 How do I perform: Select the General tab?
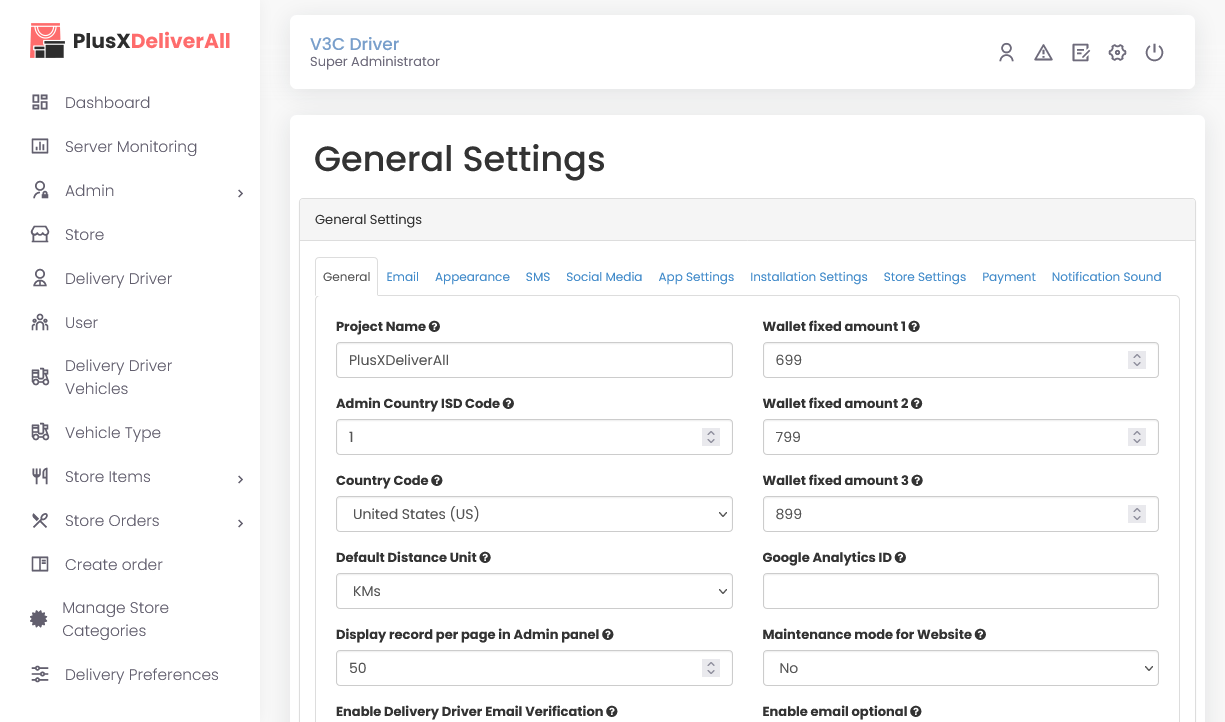tap(347, 277)
